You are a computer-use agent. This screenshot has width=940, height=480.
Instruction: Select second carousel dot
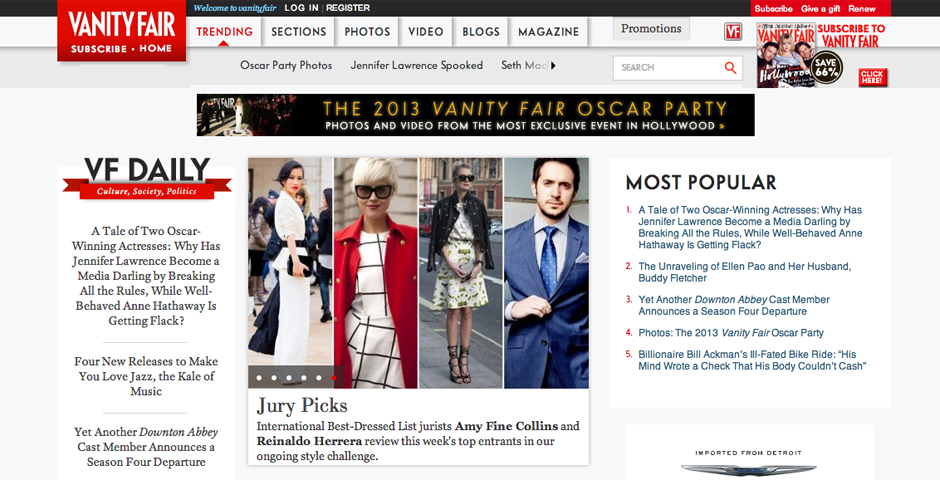274,378
